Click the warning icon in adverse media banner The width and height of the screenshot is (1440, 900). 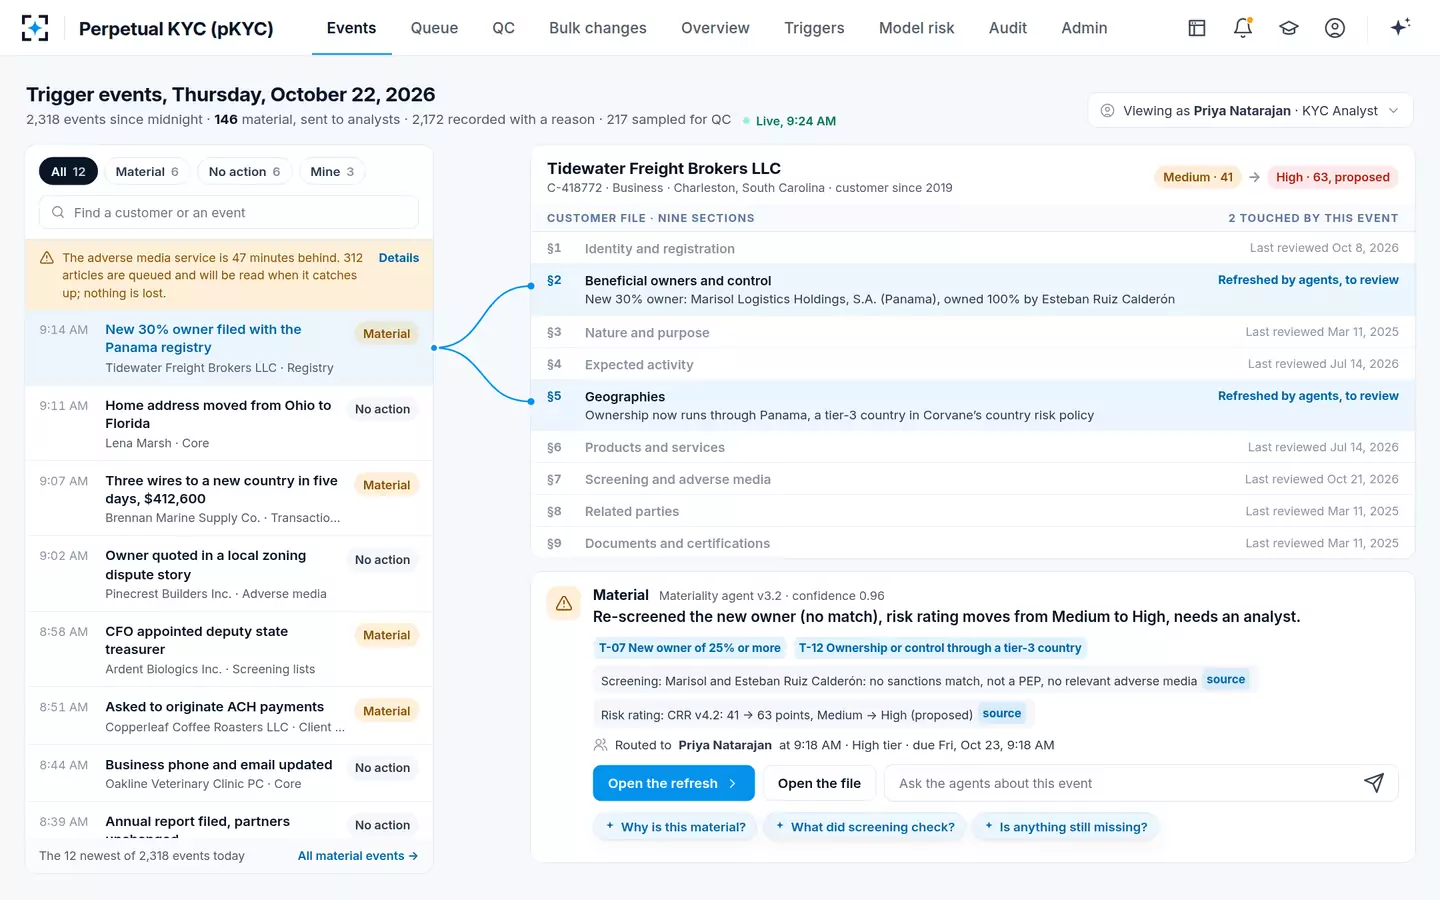47,258
